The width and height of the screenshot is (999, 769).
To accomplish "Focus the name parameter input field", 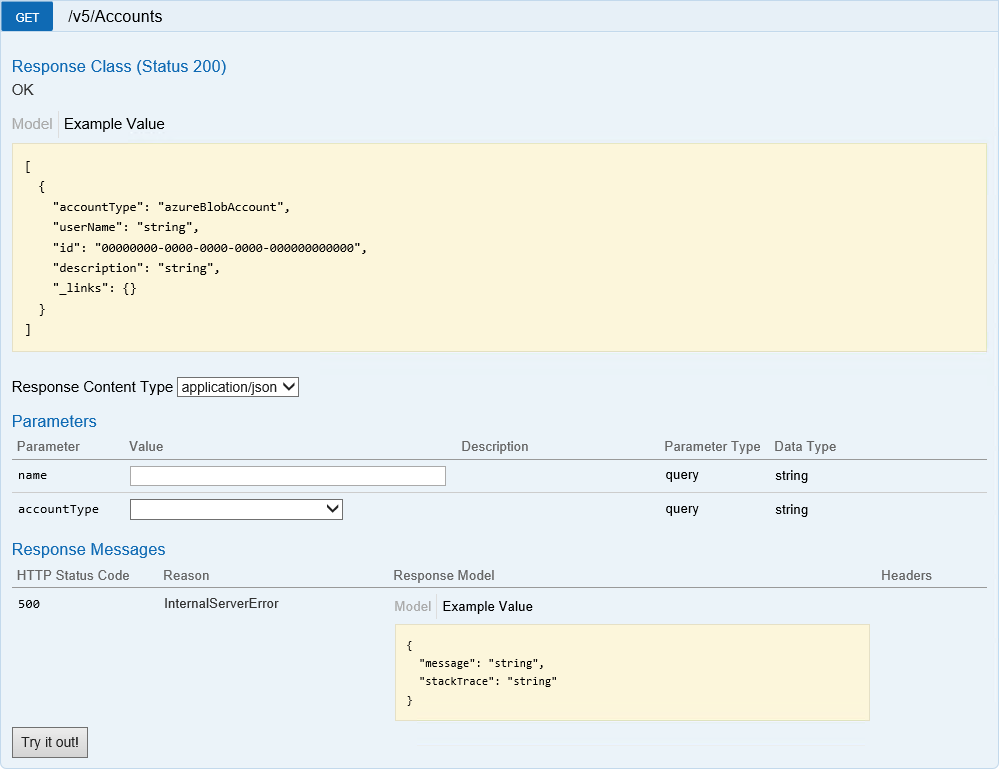I will pyautogui.click(x=288, y=476).
